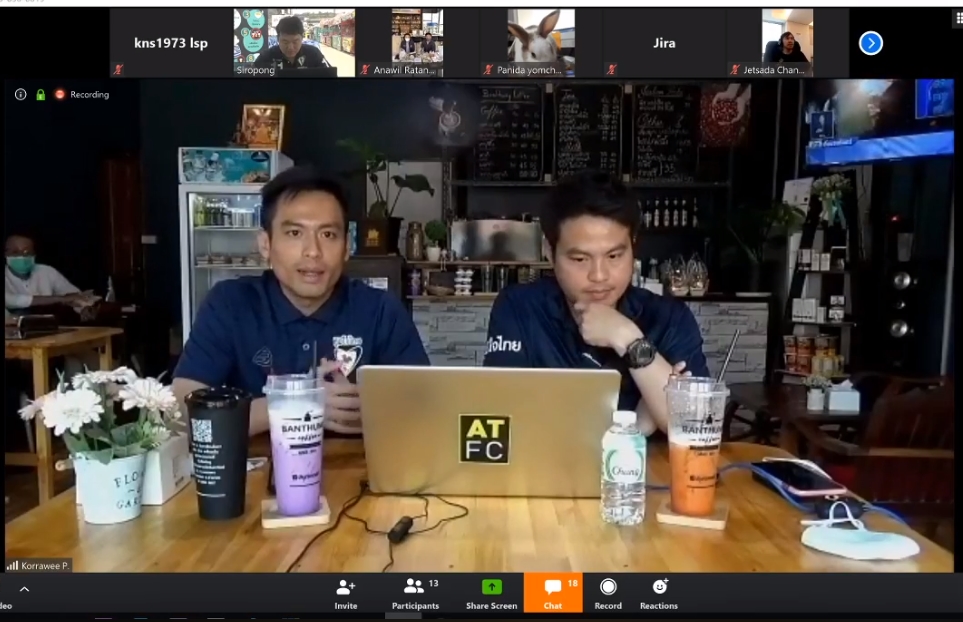Click the green Share Screen button

tap(491, 588)
